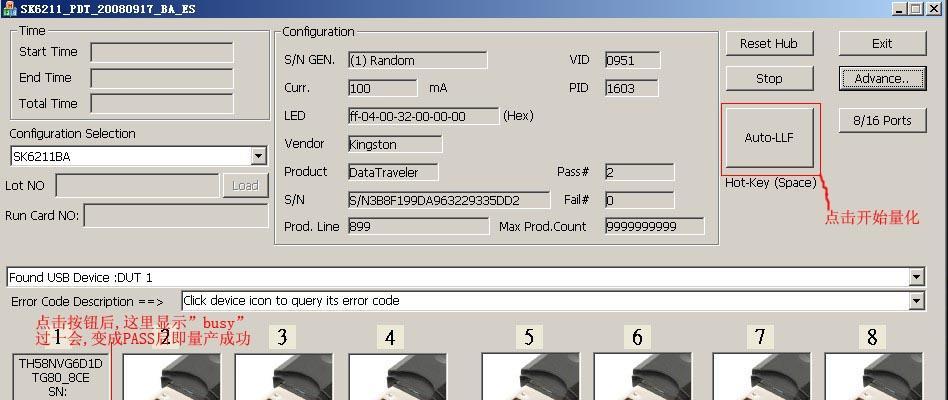This screenshot has height=400, width=948.
Task: Click the port number 7 label
Action: 760,337
